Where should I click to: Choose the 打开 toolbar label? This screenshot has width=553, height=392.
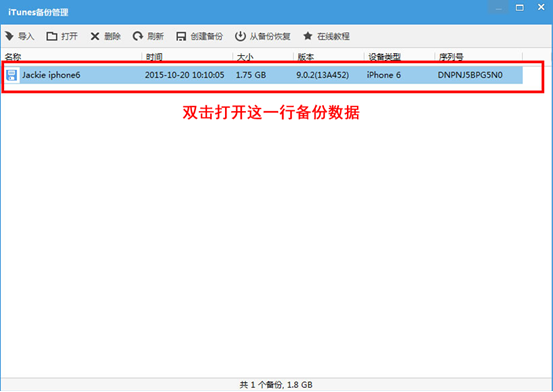[x=69, y=36]
